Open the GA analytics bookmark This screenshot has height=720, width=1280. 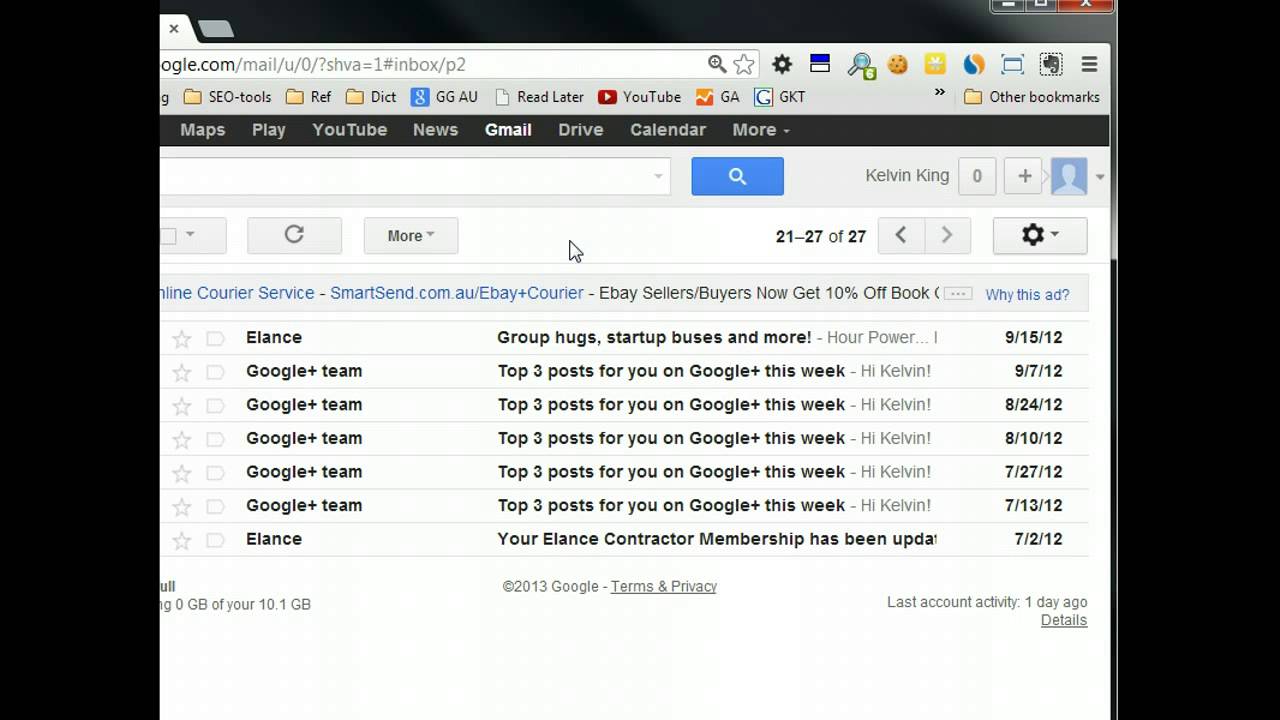pyautogui.click(x=718, y=97)
